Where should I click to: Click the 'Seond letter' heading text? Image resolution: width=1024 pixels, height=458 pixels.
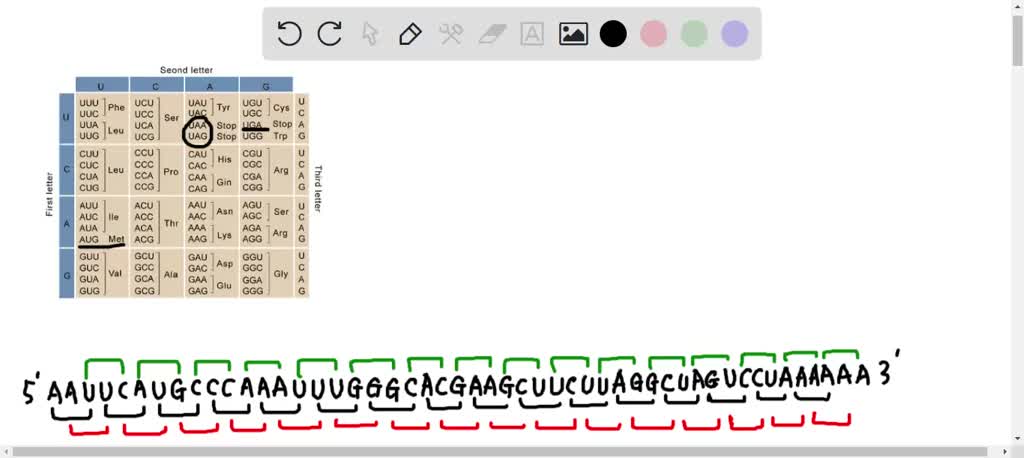[186, 70]
